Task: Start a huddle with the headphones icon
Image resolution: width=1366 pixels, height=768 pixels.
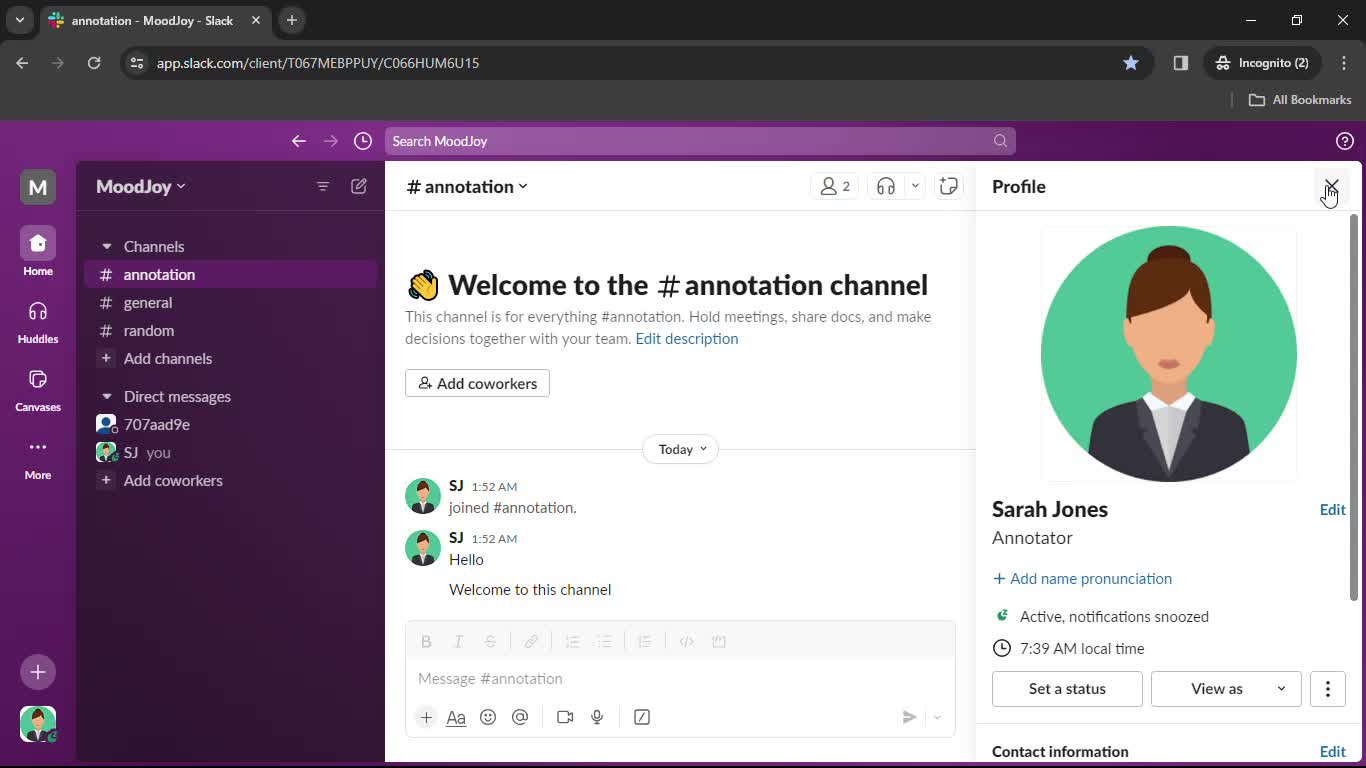Action: point(886,186)
